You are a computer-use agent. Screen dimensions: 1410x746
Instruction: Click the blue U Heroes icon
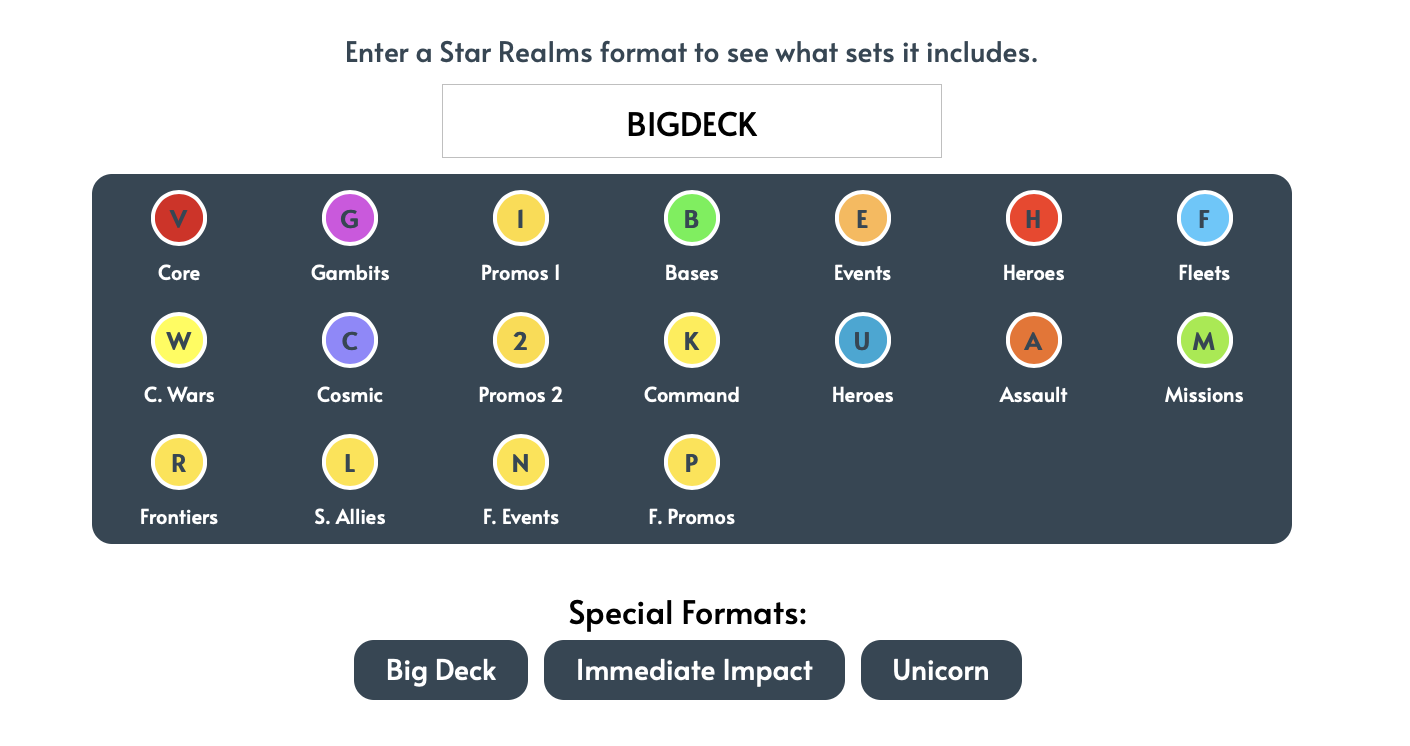pyautogui.click(x=862, y=340)
